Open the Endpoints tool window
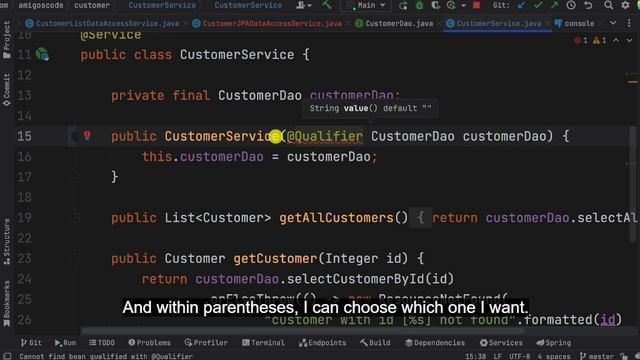 [x=322, y=343]
